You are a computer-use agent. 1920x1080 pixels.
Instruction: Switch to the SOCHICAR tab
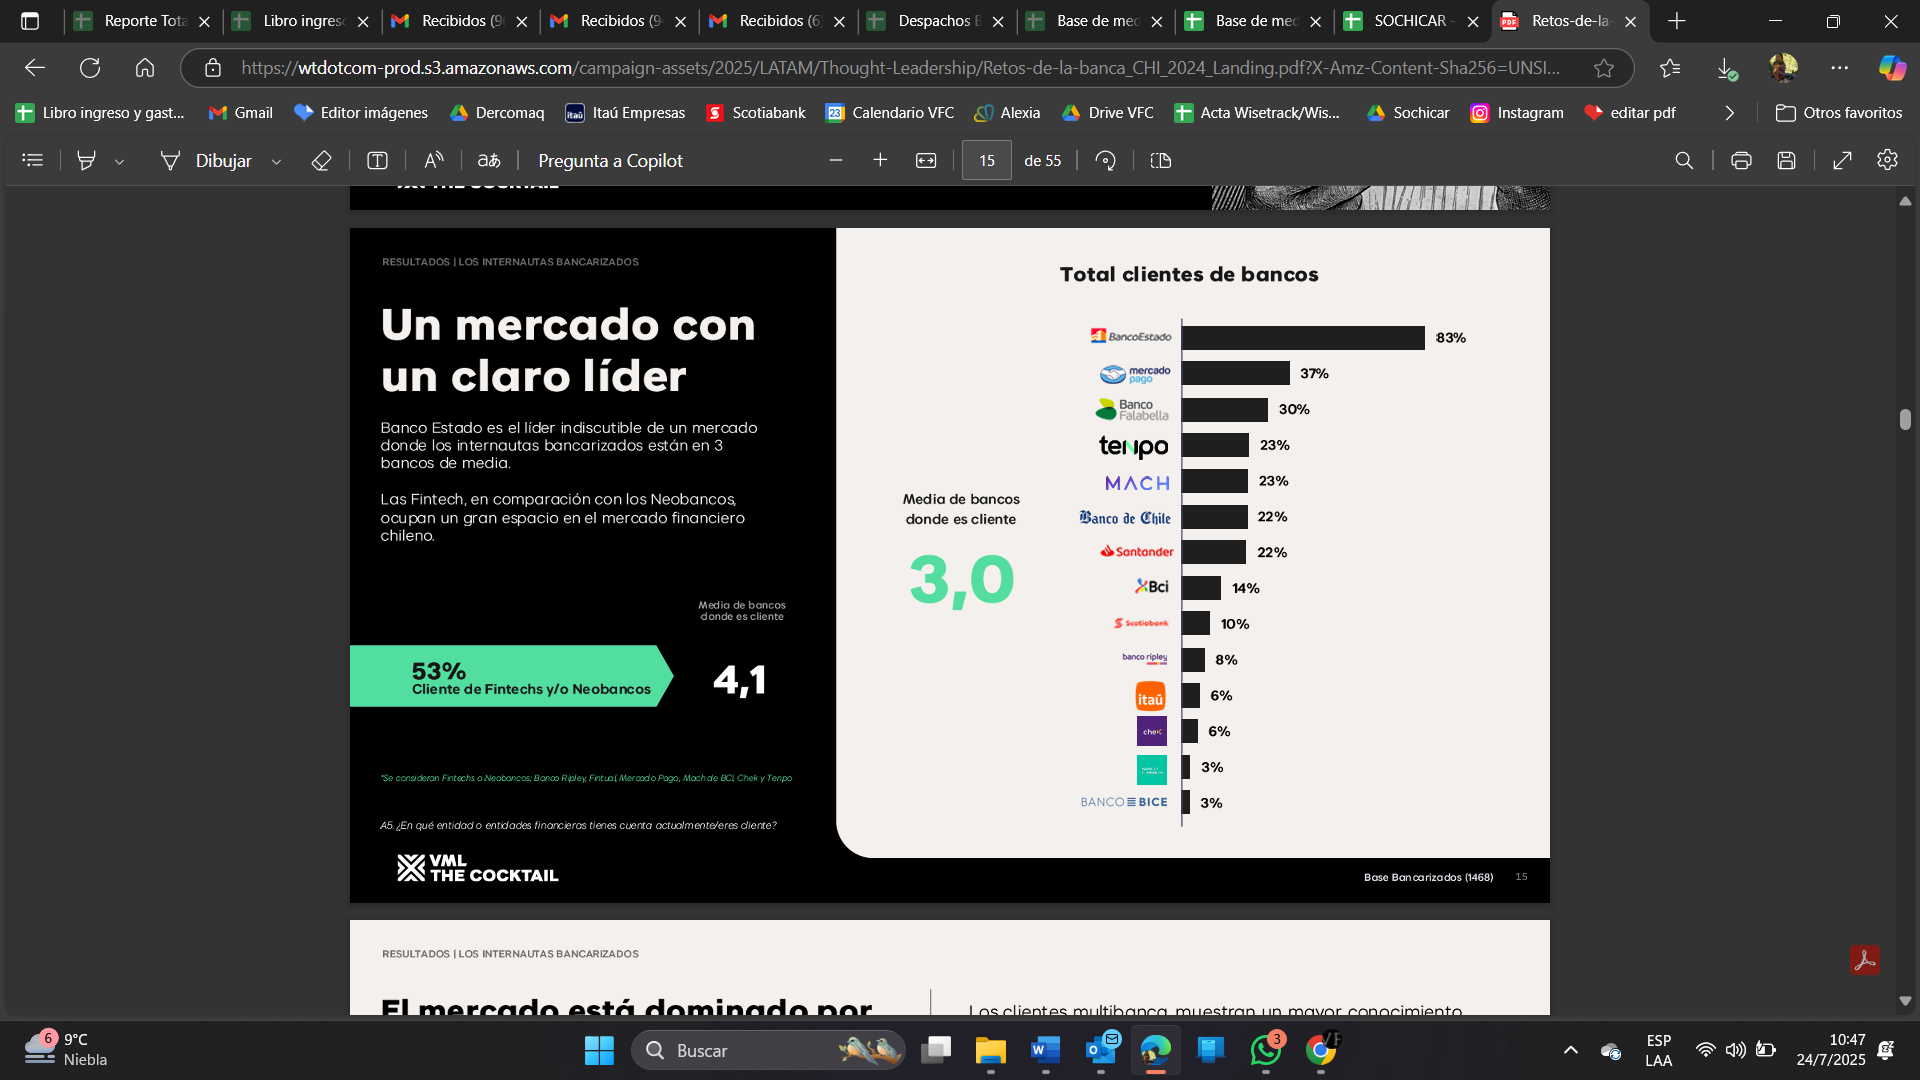[1411, 21]
